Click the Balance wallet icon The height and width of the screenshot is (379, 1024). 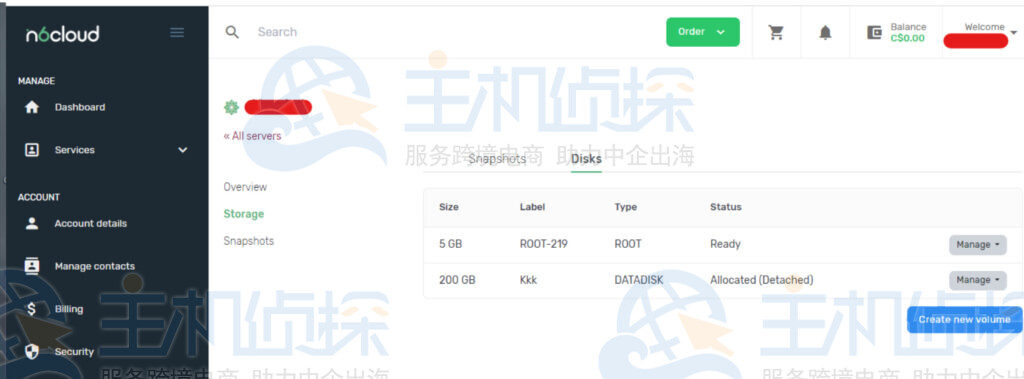874,32
